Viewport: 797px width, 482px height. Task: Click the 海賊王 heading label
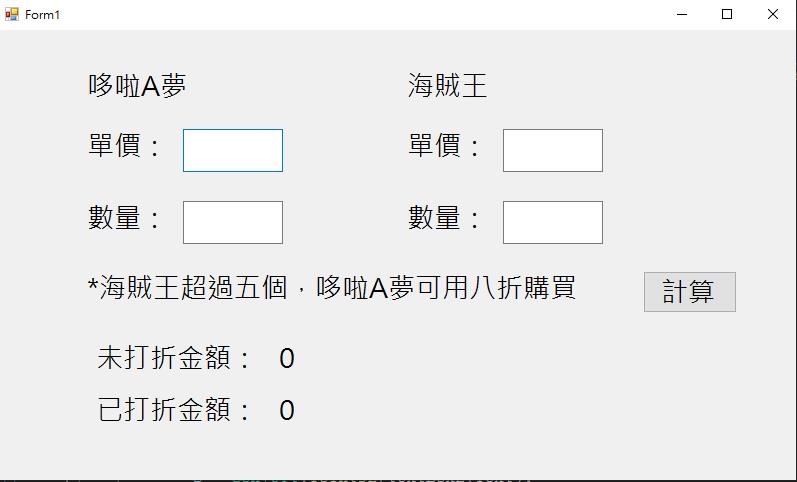pos(447,86)
